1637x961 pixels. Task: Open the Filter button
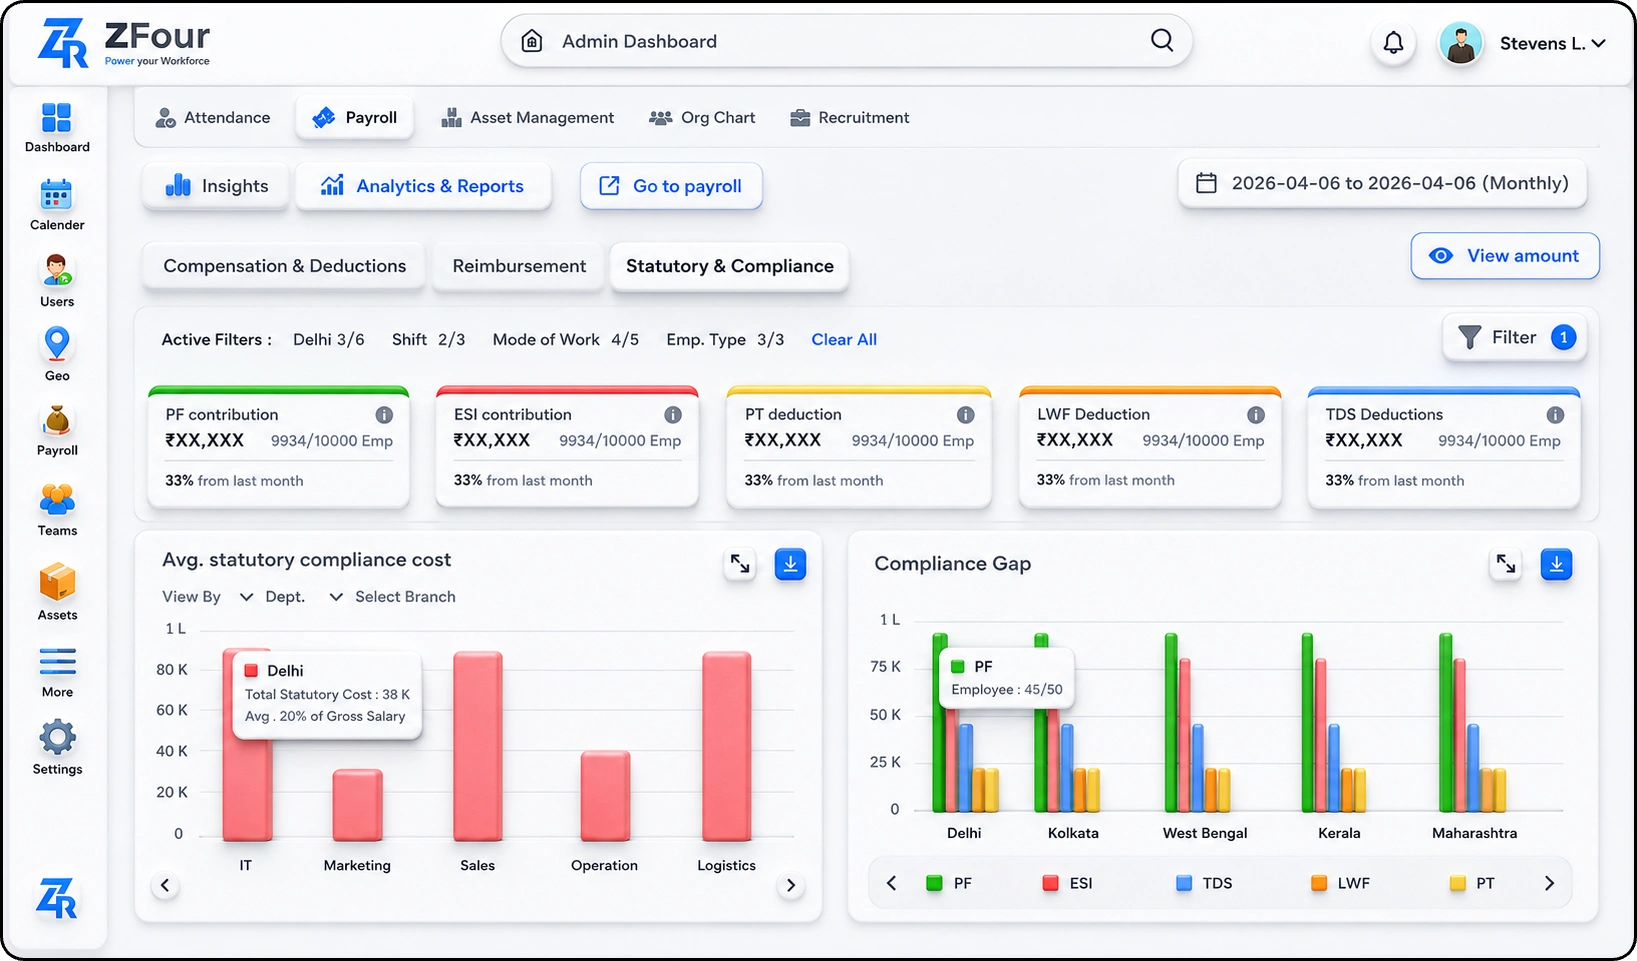coord(1515,338)
